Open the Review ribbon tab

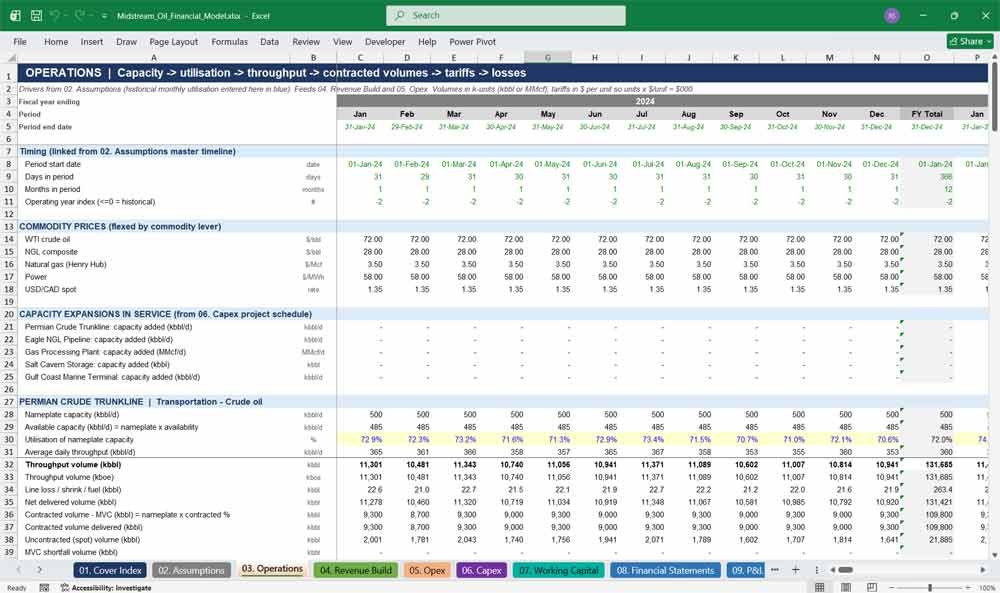306,41
